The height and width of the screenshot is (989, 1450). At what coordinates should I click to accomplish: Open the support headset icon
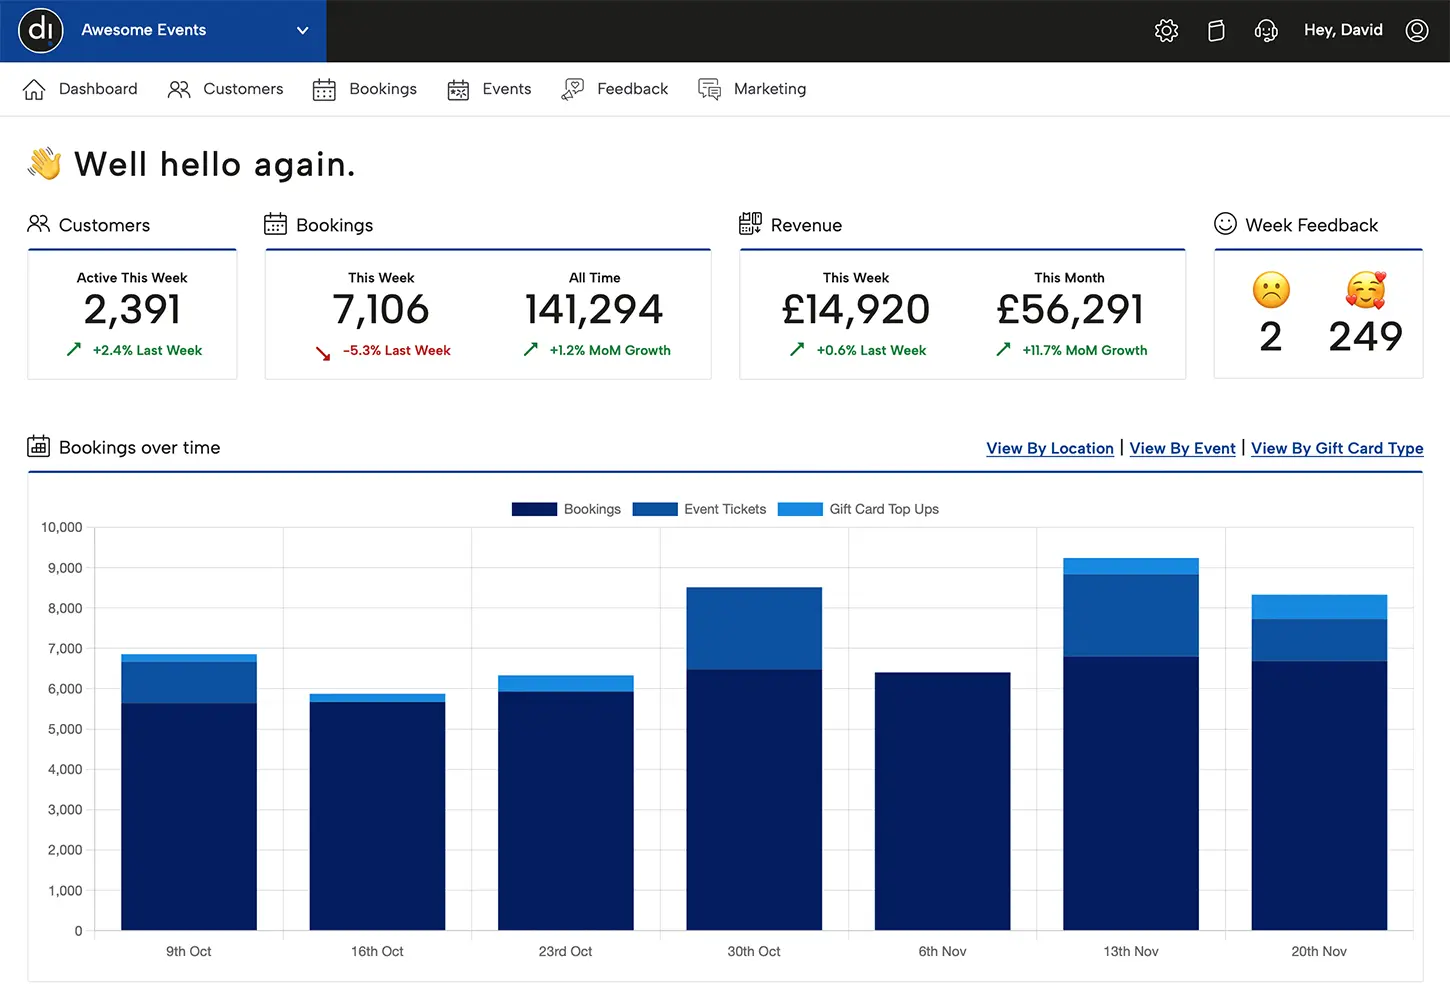pyautogui.click(x=1266, y=31)
